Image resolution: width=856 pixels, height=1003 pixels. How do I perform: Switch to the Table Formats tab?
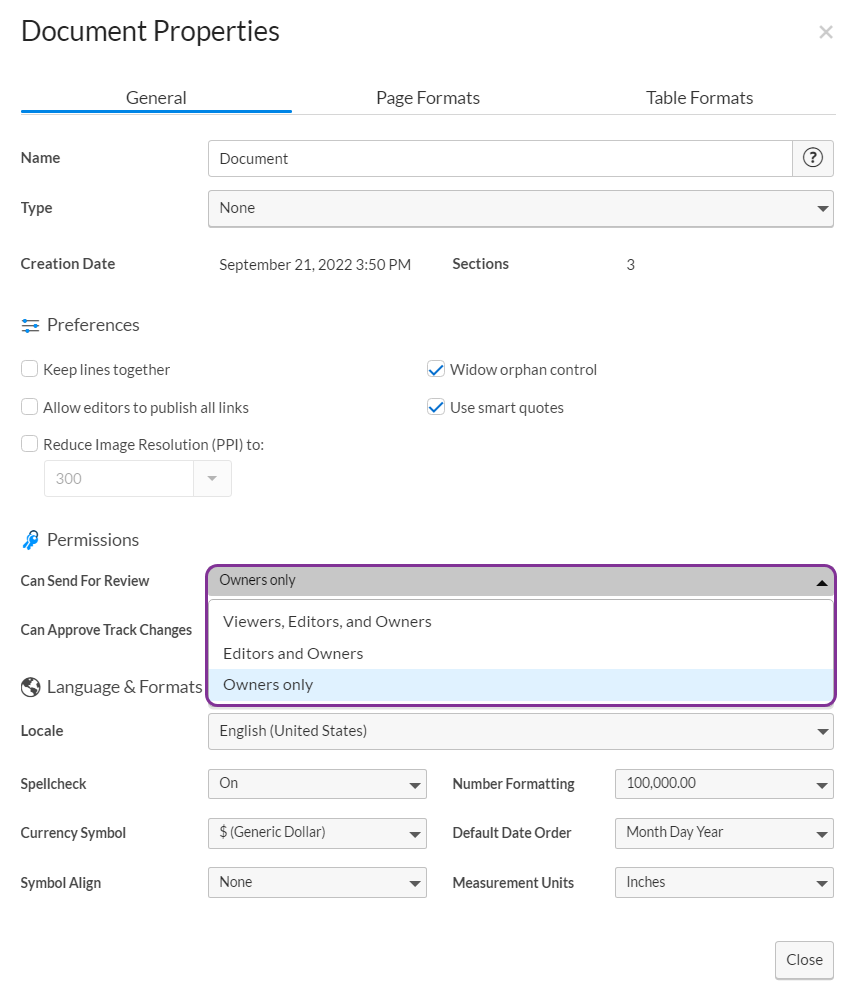pyautogui.click(x=699, y=97)
